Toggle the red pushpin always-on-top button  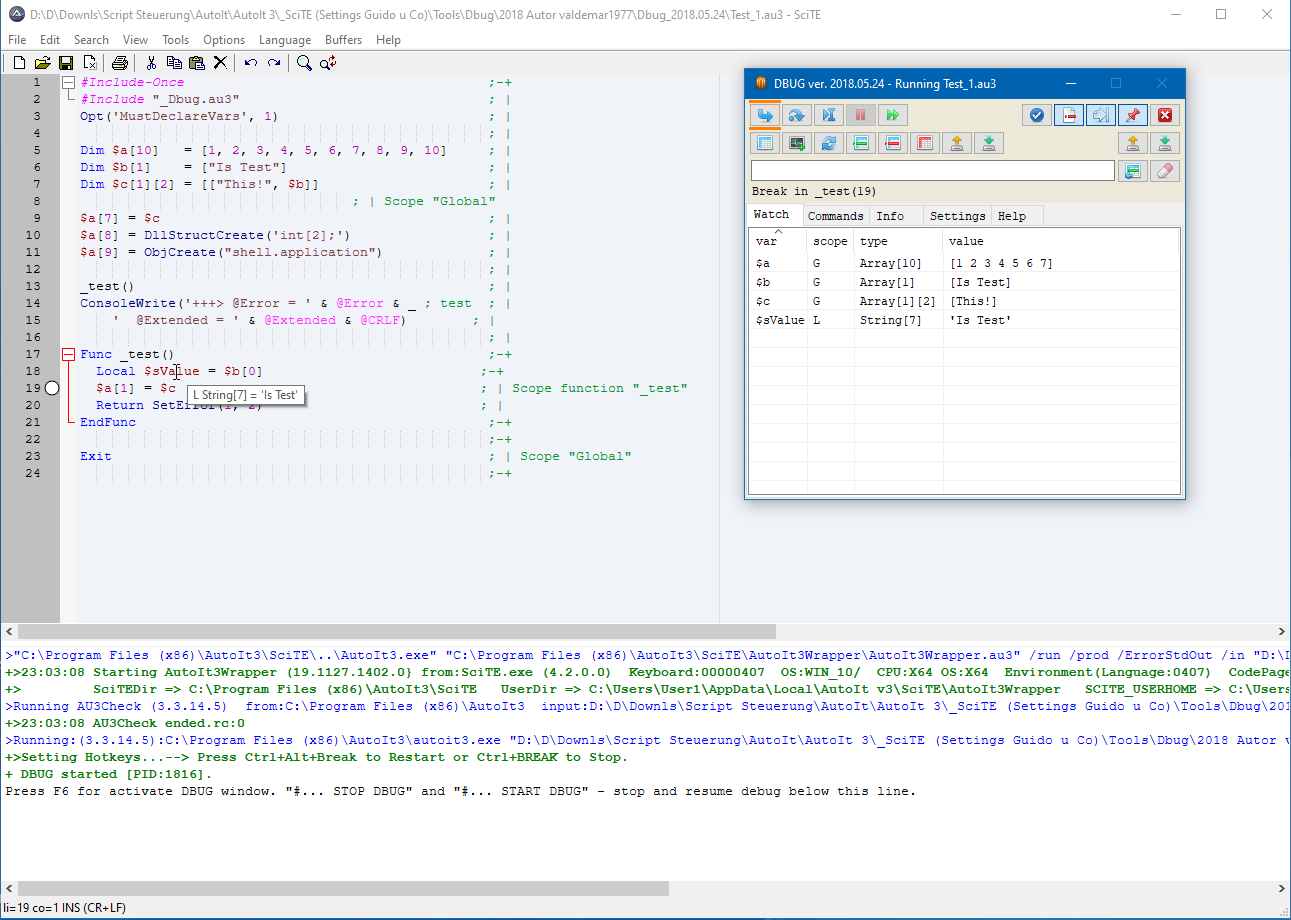tap(1132, 115)
